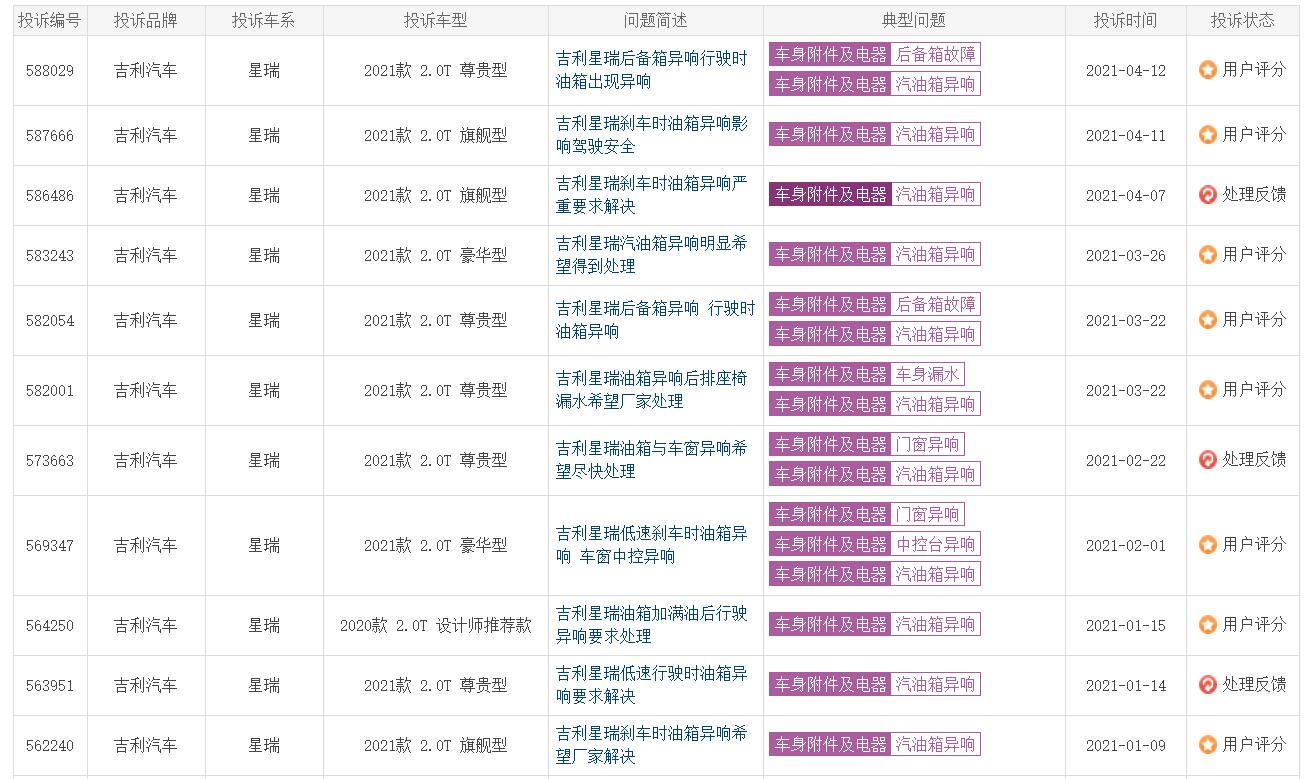Open complaint 吉利星瑞刹车时油箱异响影响驾驶安全
Image resolution: width=1315 pixels, height=779 pixels.
(x=651, y=135)
